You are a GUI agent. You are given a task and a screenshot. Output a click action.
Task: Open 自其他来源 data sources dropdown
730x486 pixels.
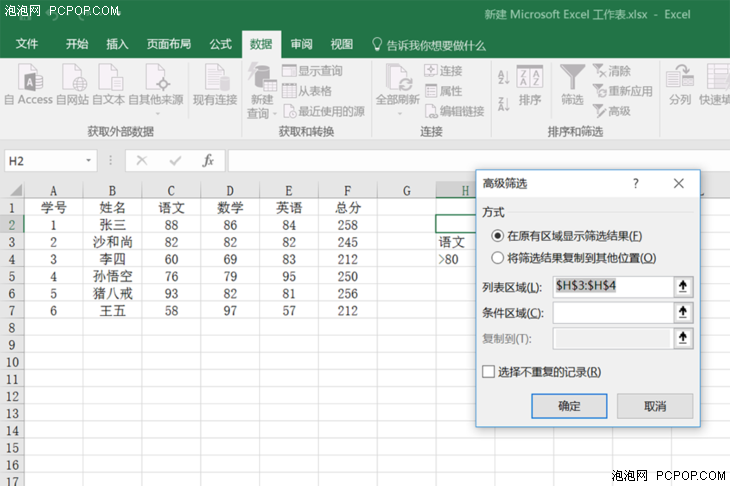[x=156, y=89]
